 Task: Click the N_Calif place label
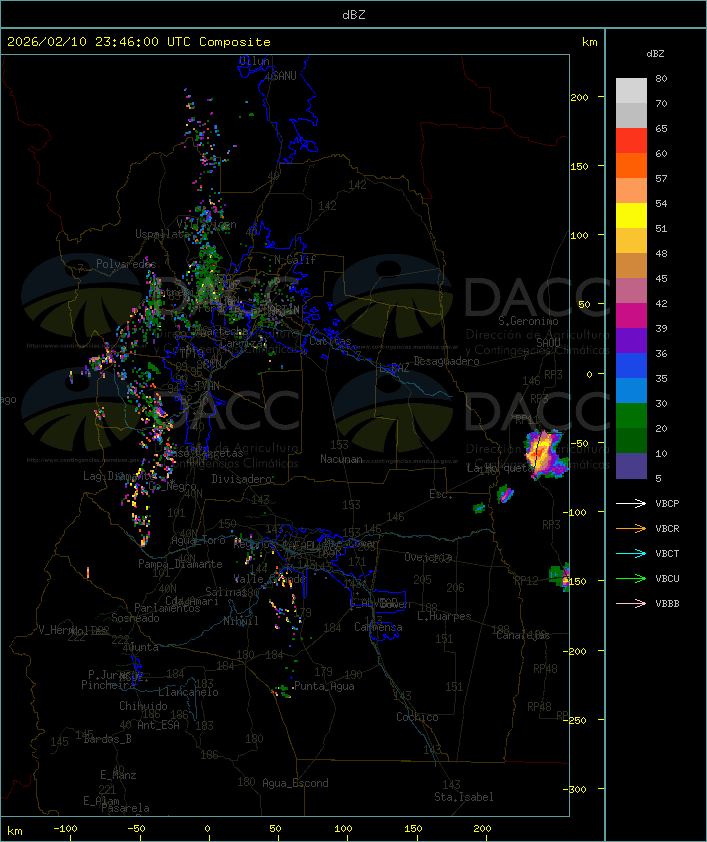coord(295,259)
